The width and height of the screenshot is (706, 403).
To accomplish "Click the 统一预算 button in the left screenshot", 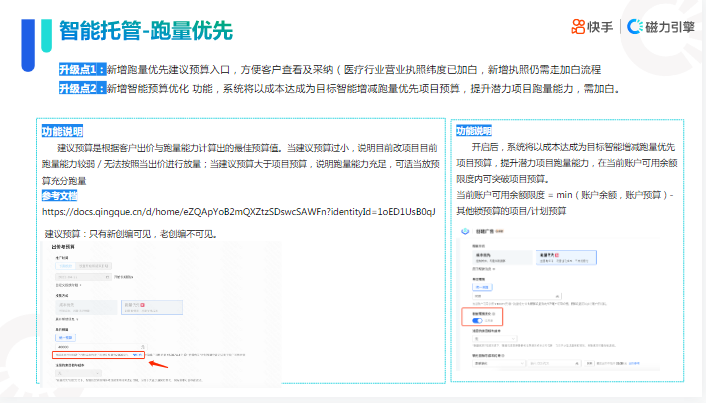I will pos(66,338).
